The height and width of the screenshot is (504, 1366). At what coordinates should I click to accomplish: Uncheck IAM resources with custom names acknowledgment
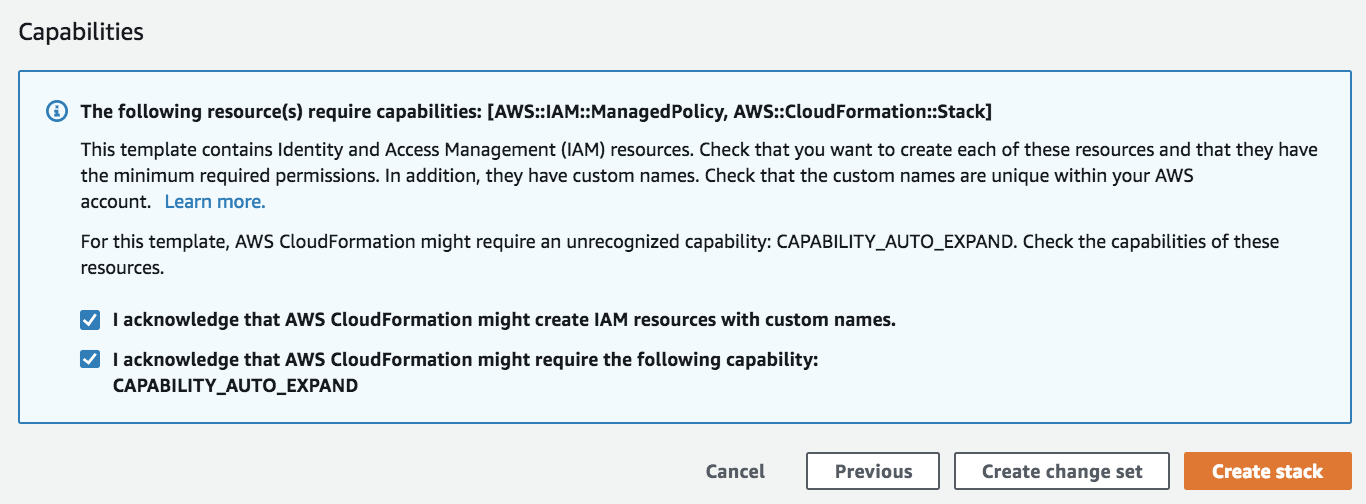(x=90, y=321)
